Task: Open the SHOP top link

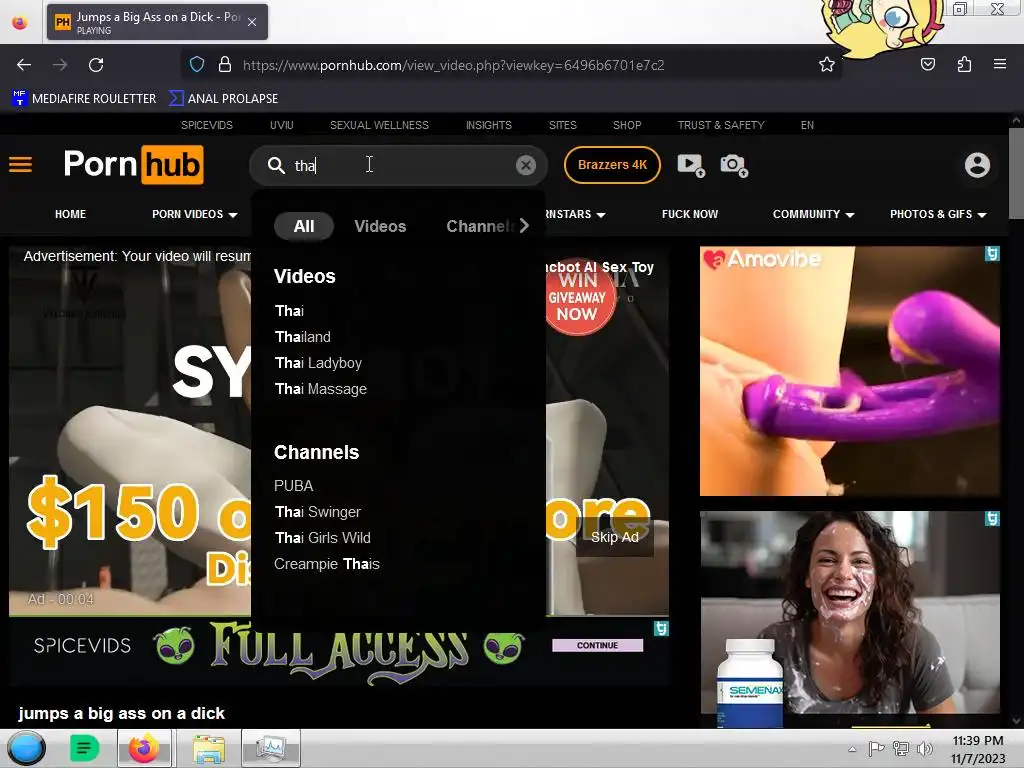Action: tap(627, 125)
